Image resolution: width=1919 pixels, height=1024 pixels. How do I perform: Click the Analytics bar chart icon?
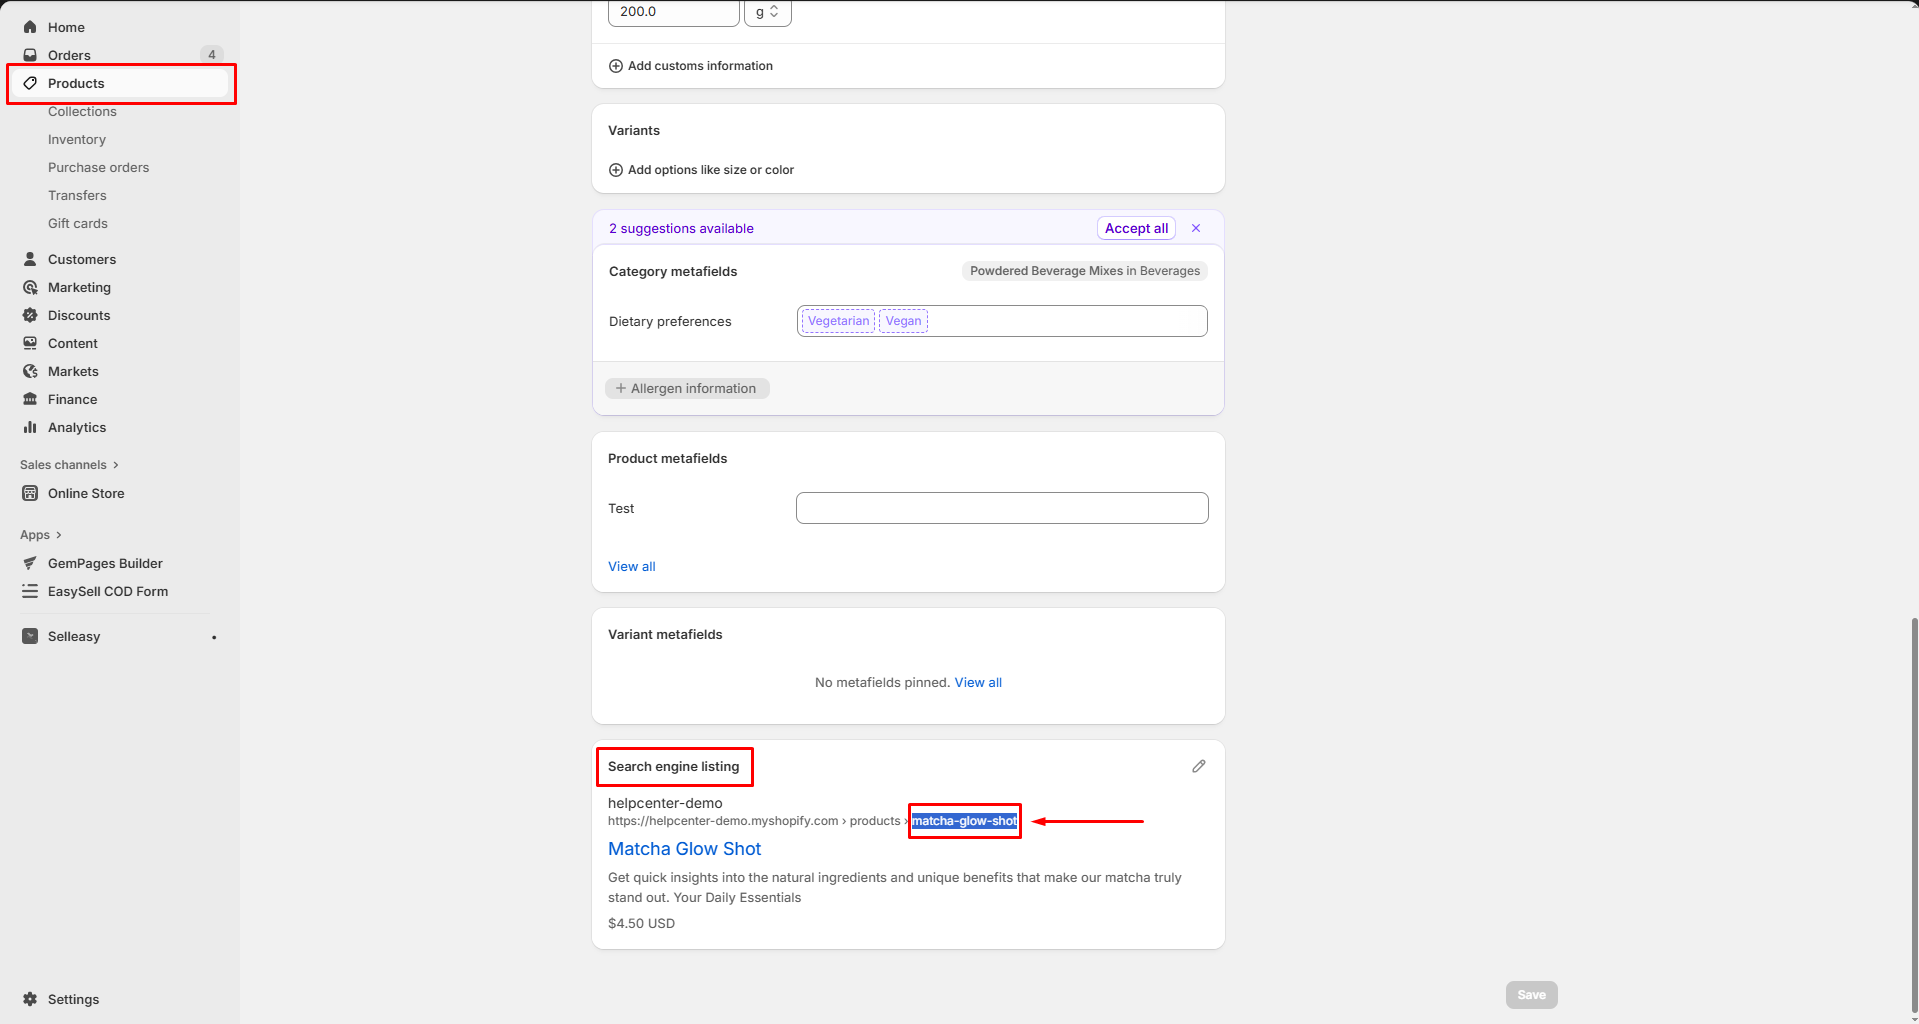30,427
